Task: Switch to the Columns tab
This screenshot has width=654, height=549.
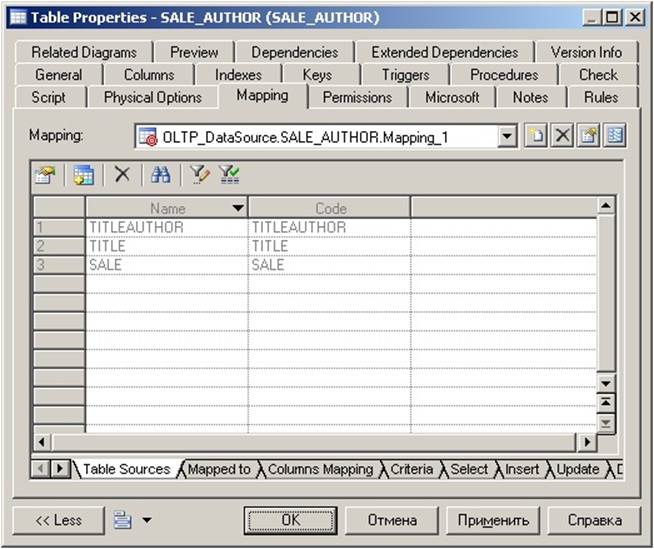Action: tap(149, 75)
